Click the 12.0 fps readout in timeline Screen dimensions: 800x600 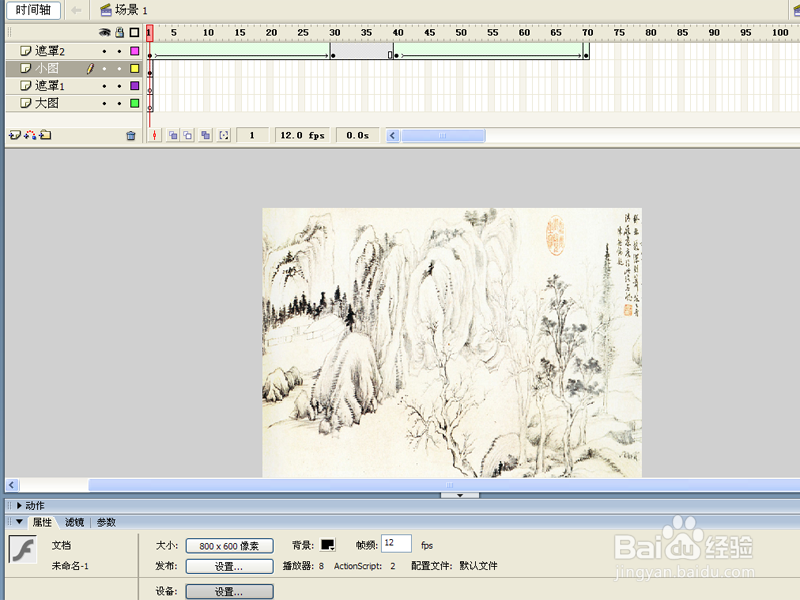click(x=303, y=135)
